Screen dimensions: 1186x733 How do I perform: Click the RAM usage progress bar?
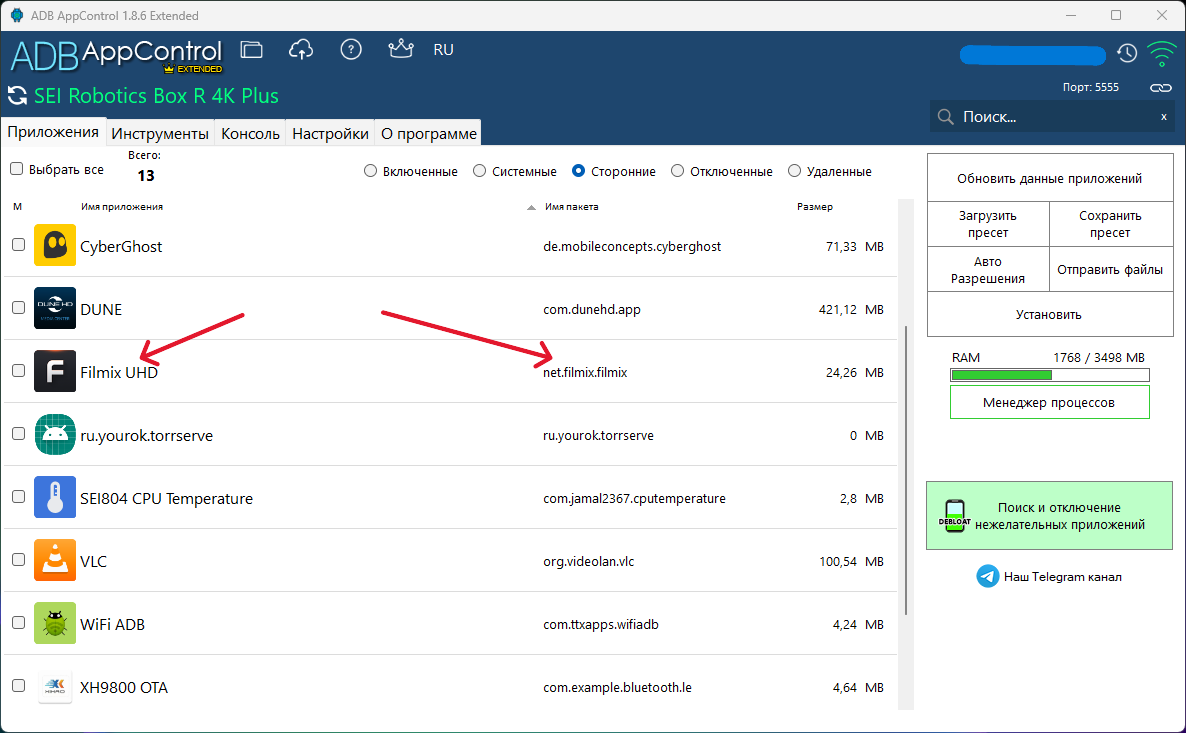1050,375
